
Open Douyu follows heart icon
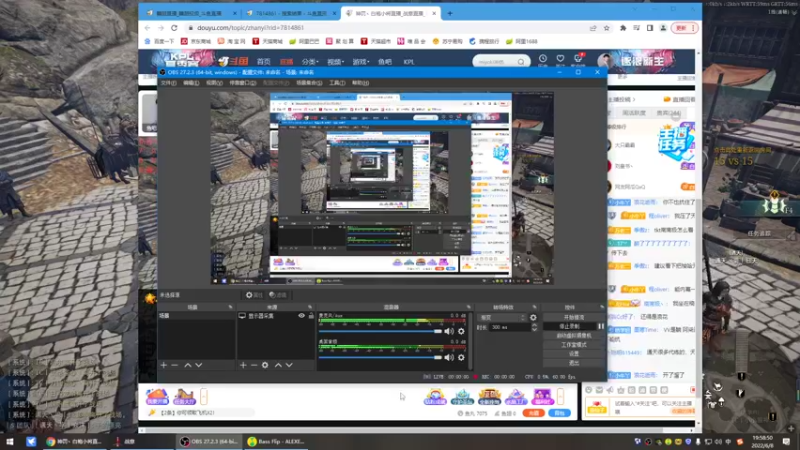560,60
